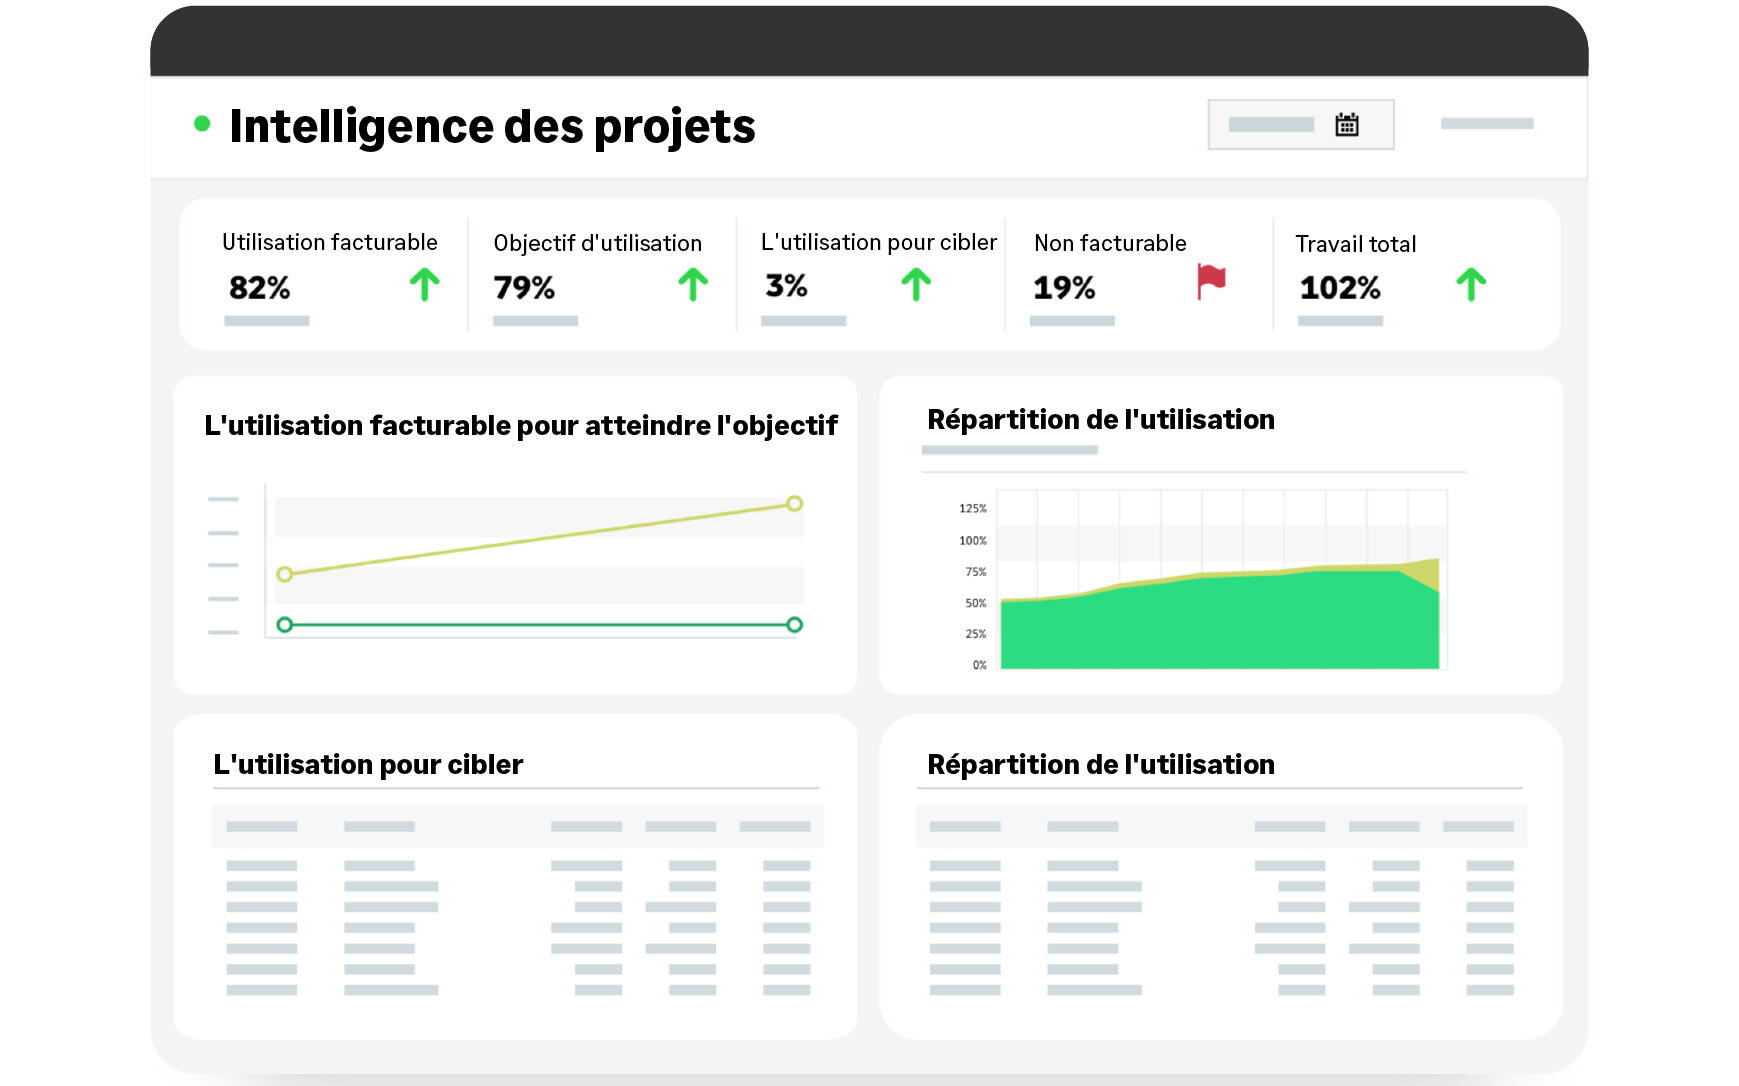1739x1086 pixels.
Task: Click the green arrow beside 82%
Action: 425,284
